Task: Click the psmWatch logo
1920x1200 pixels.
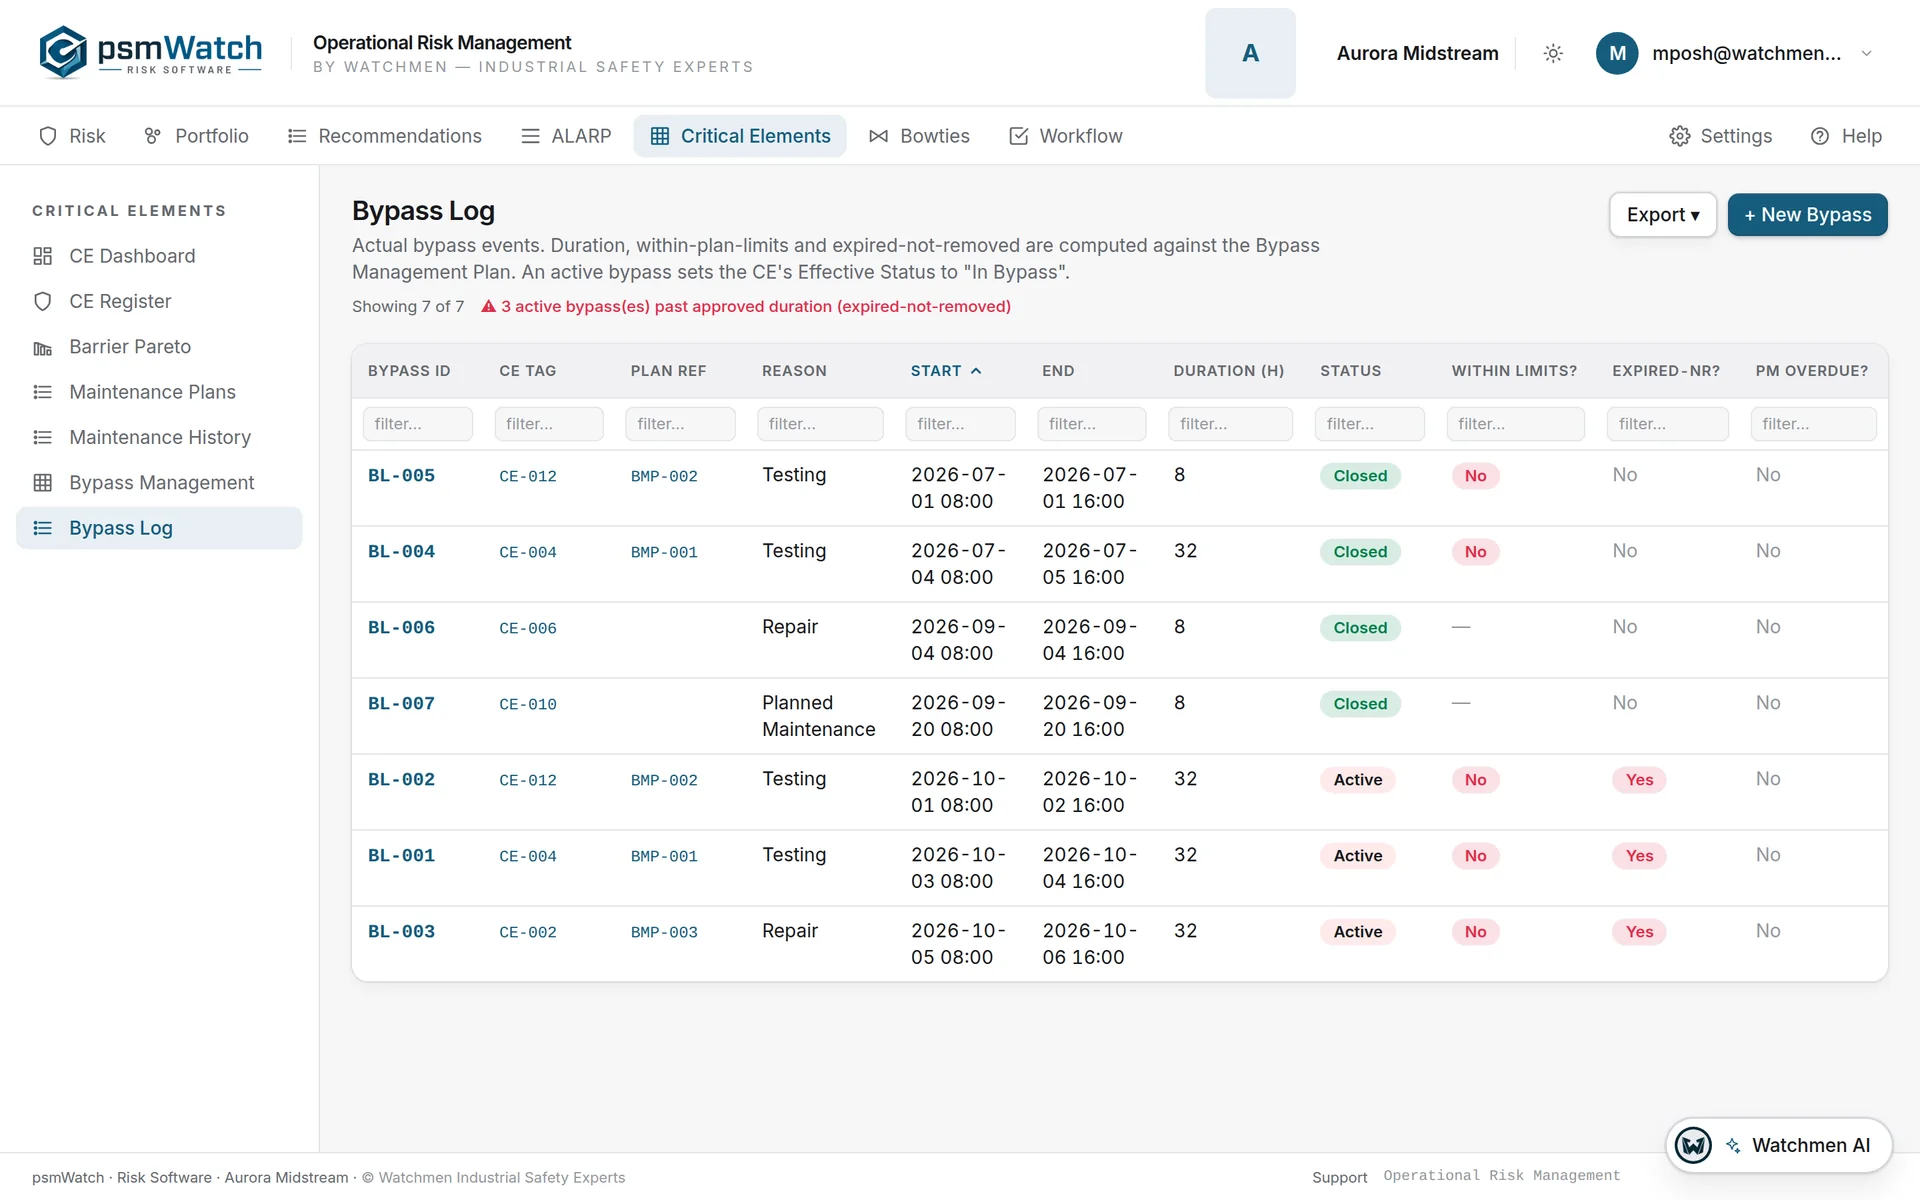Action: click(150, 52)
